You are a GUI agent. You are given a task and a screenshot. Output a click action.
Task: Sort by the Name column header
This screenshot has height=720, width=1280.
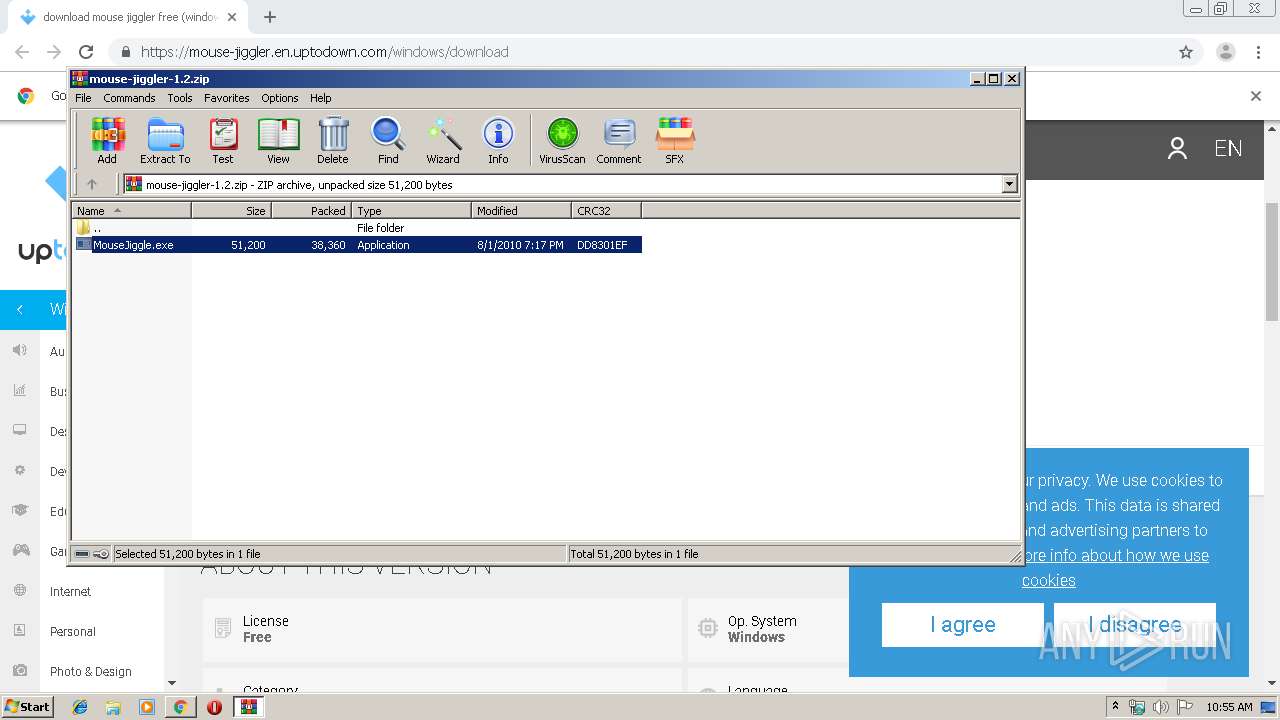point(131,210)
